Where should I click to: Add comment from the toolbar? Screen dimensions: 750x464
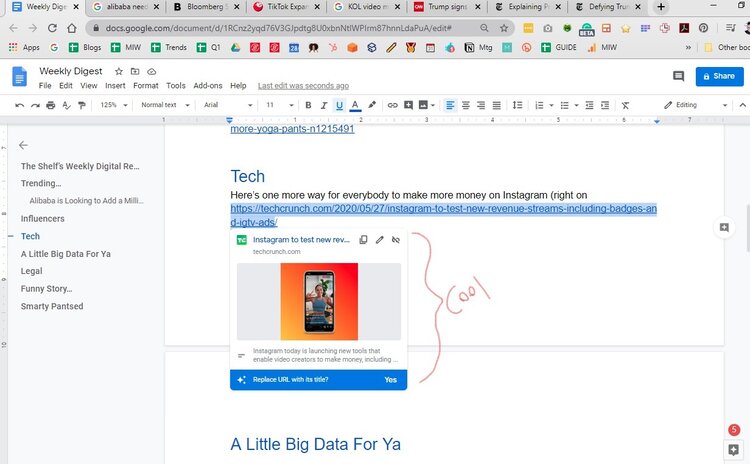click(408, 105)
